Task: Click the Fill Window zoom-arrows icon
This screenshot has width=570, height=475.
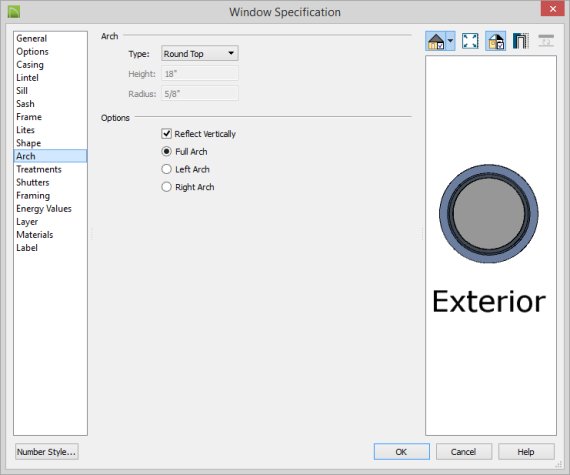Action: (x=470, y=41)
